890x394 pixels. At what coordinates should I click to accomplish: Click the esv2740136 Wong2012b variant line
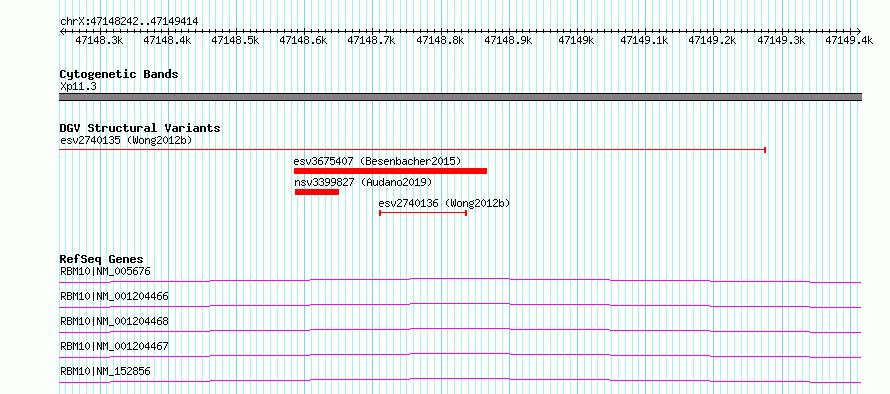pyautogui.click(x=423, y=212)
